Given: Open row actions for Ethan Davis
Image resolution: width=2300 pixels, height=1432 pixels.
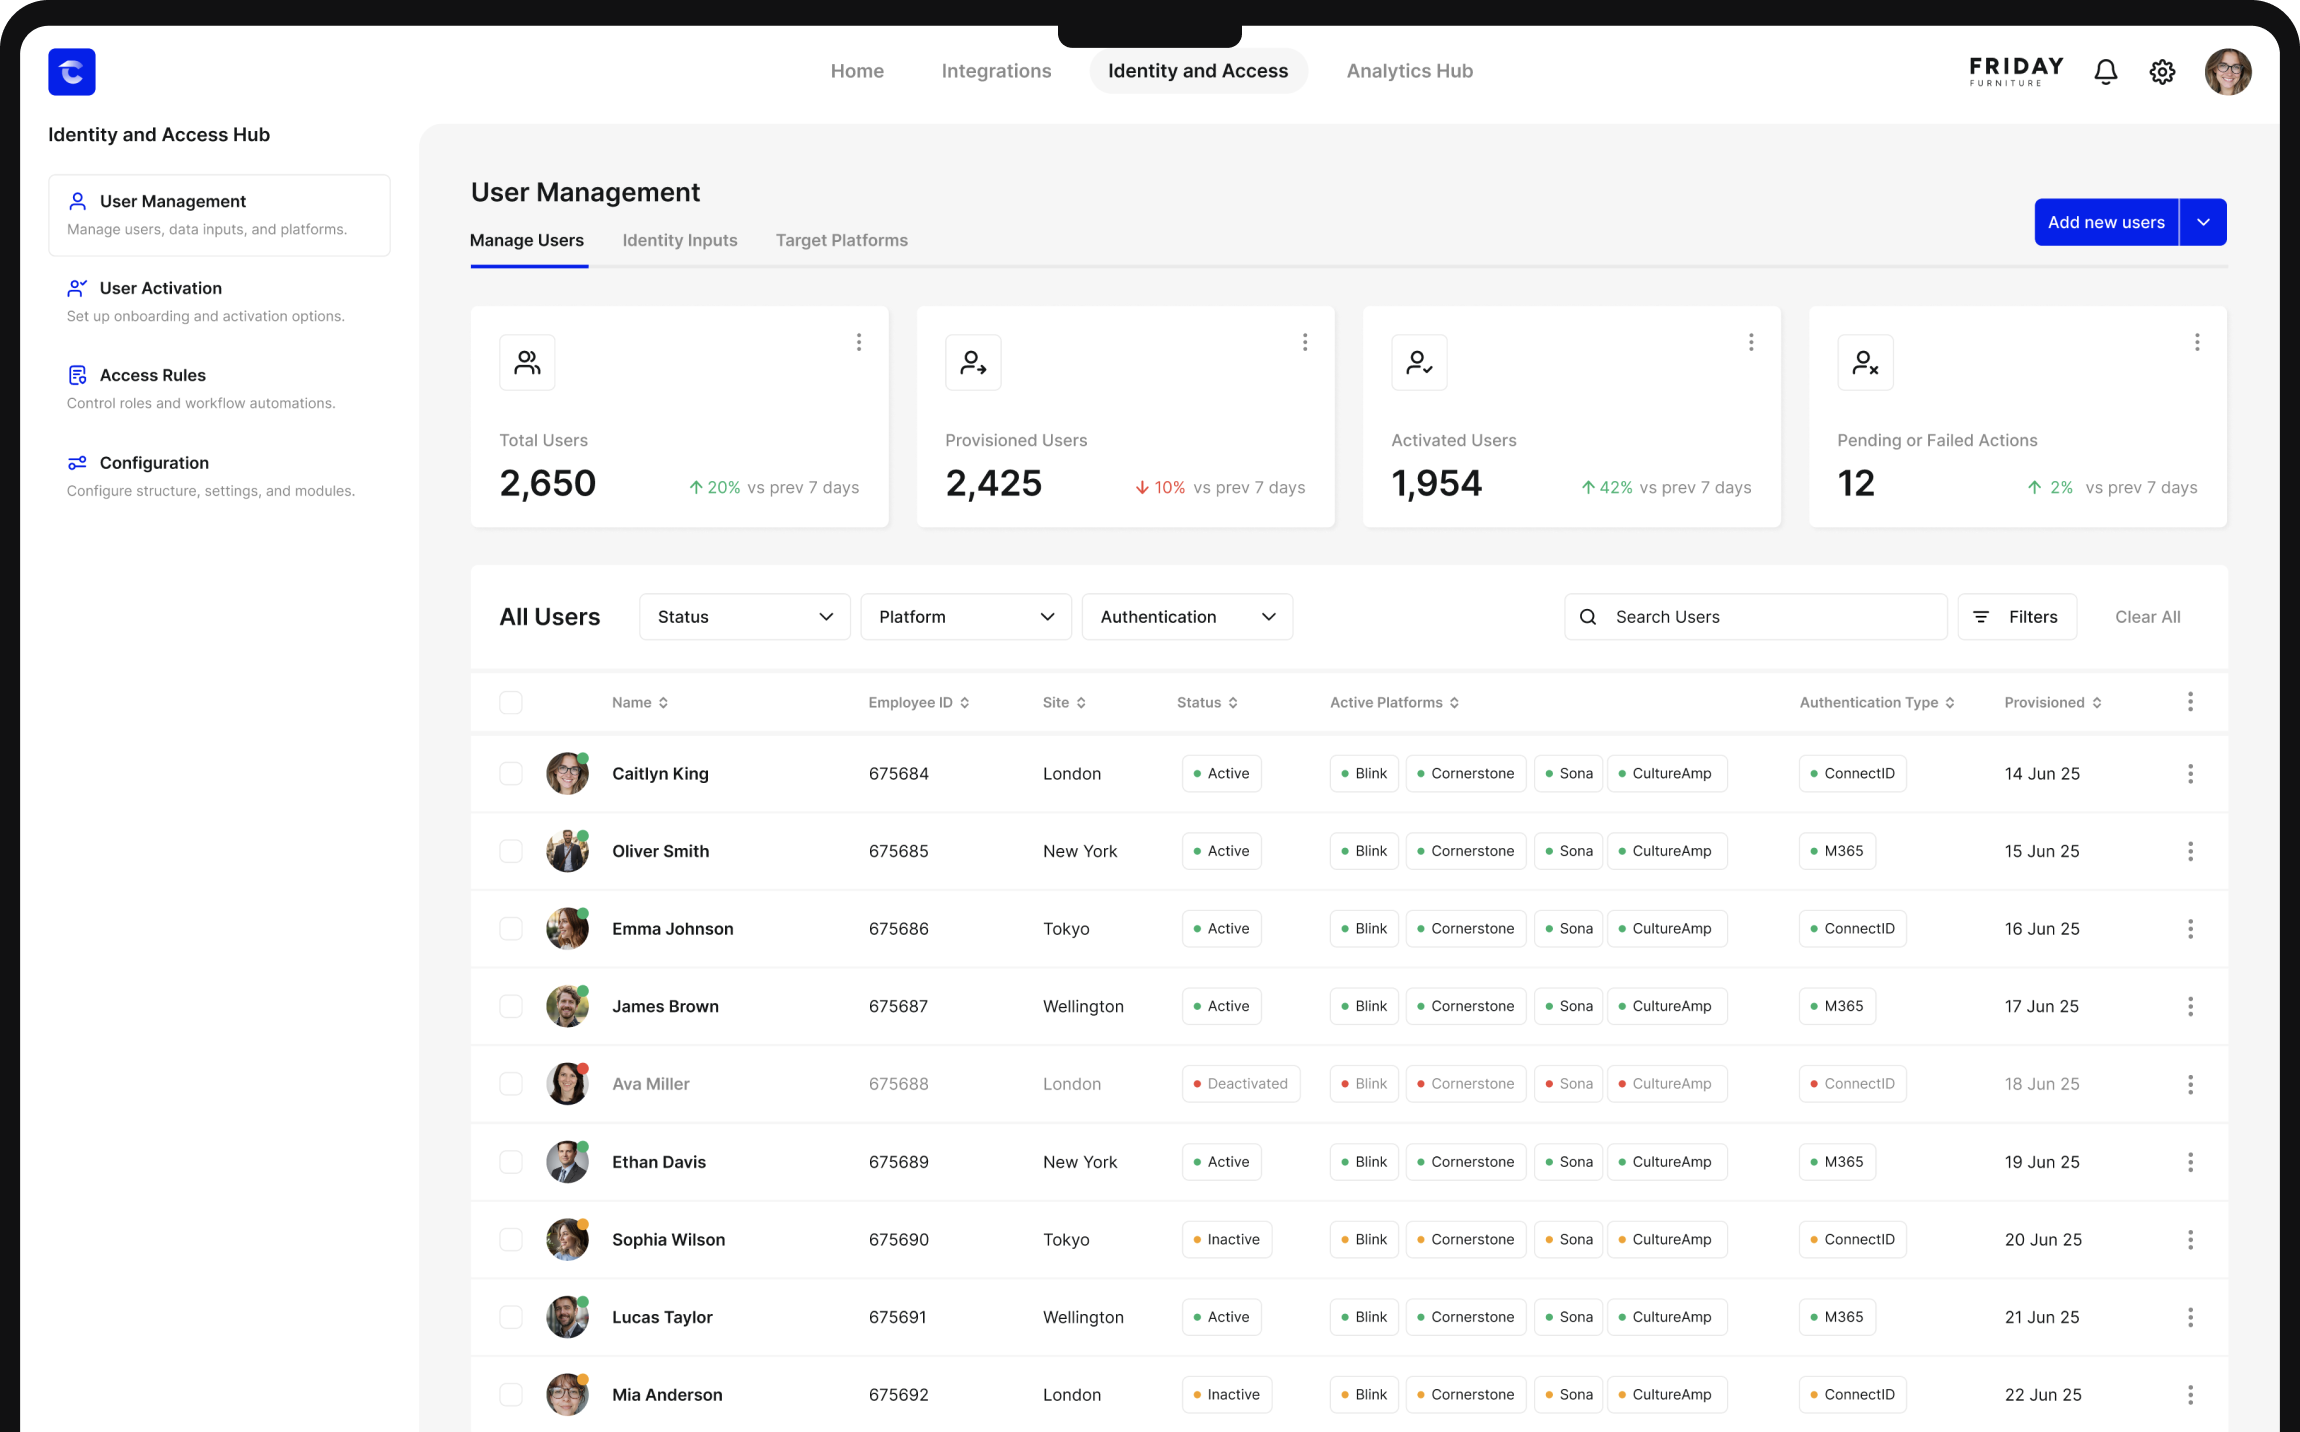Looking at the screenshot, I should coord(2190,1162).
